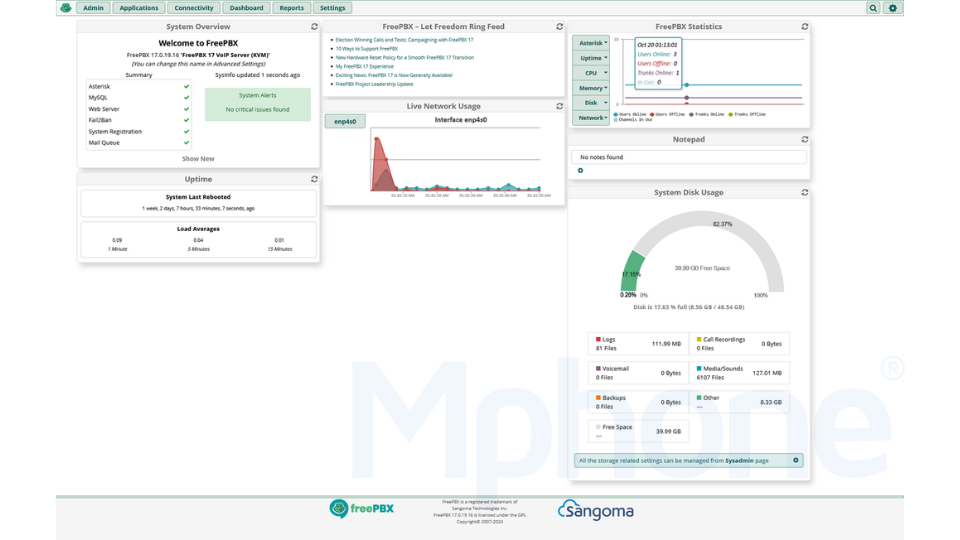
Task: Click the green disk usage gauge segment
Action: tap(631, 271)
